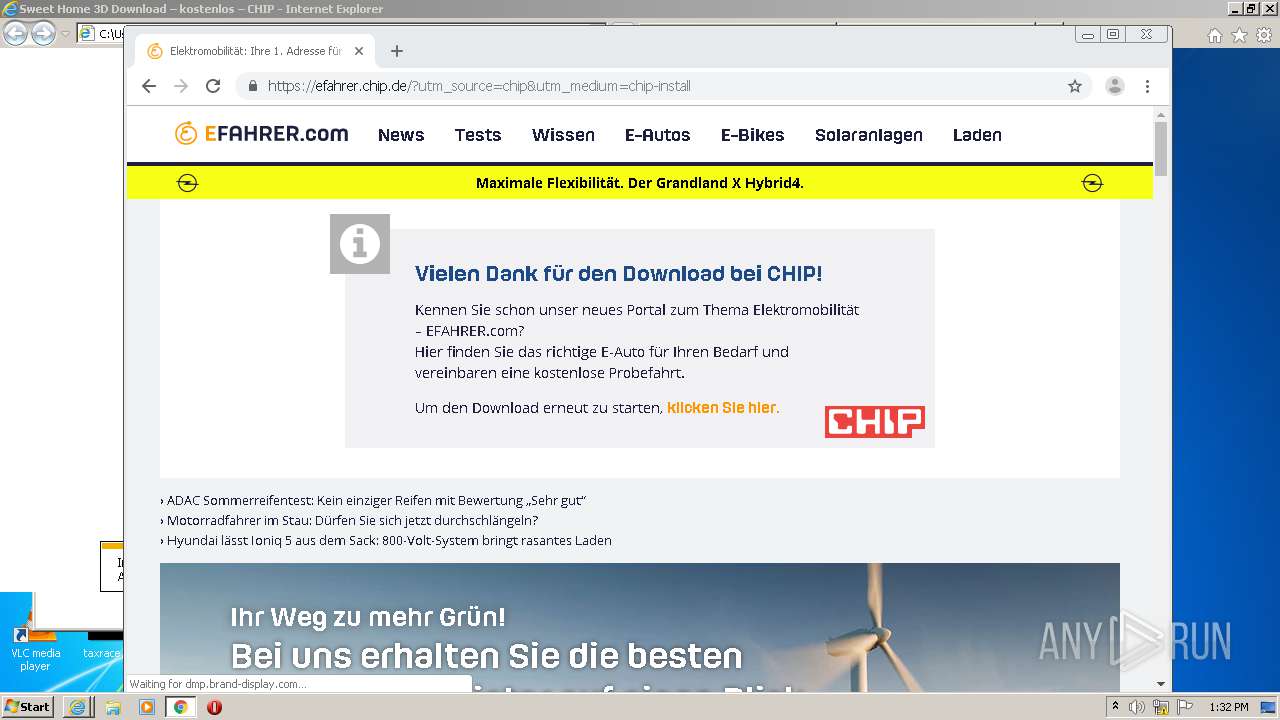1280x720 pixels.
Task: Open Windows Explorer folder from taskbar
Action: (x=113, y=707)
